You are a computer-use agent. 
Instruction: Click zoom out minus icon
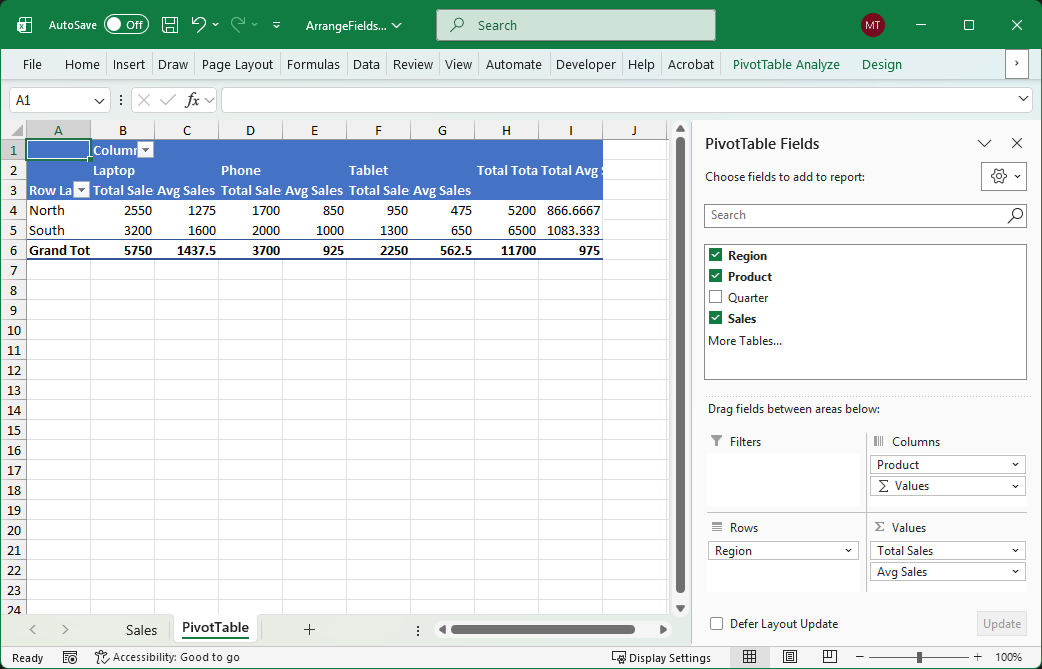coord(861,657)
